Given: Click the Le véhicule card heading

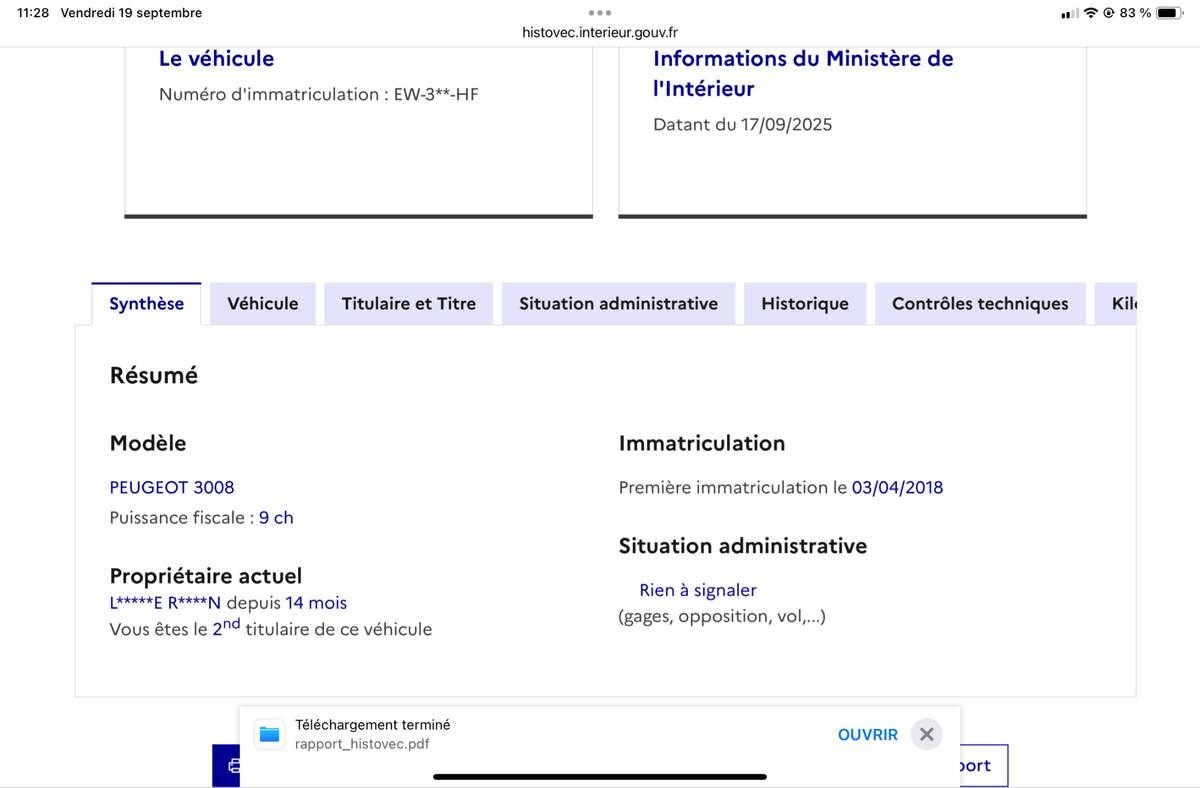Looking at the screenshot, I should click(x=216, y=59).
